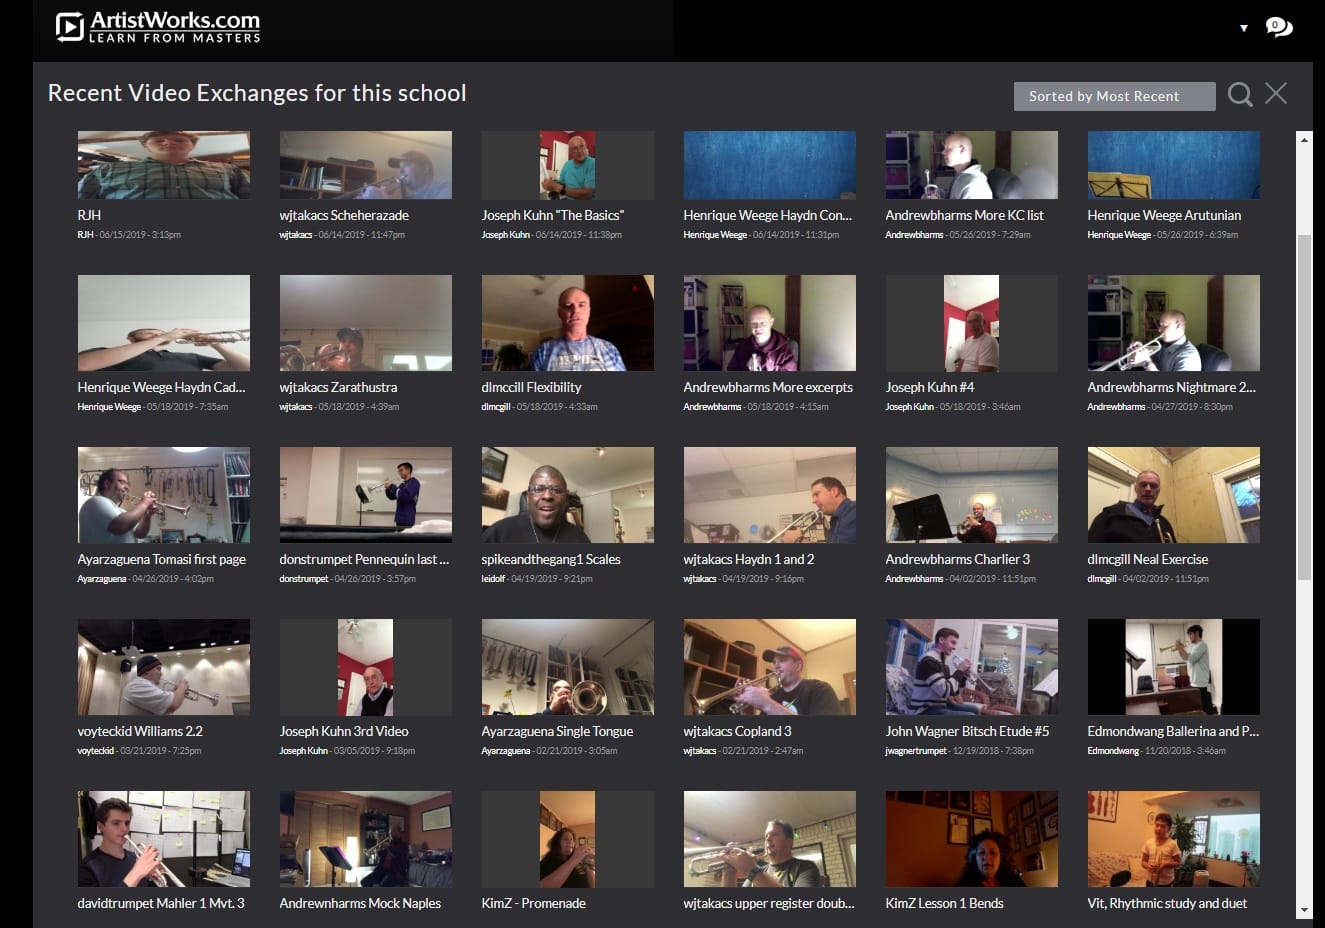The image size is (1325, 928).
Task: Open Ayarzaguena Single Tongue thumbnail
Action: [x=568, y=667]
